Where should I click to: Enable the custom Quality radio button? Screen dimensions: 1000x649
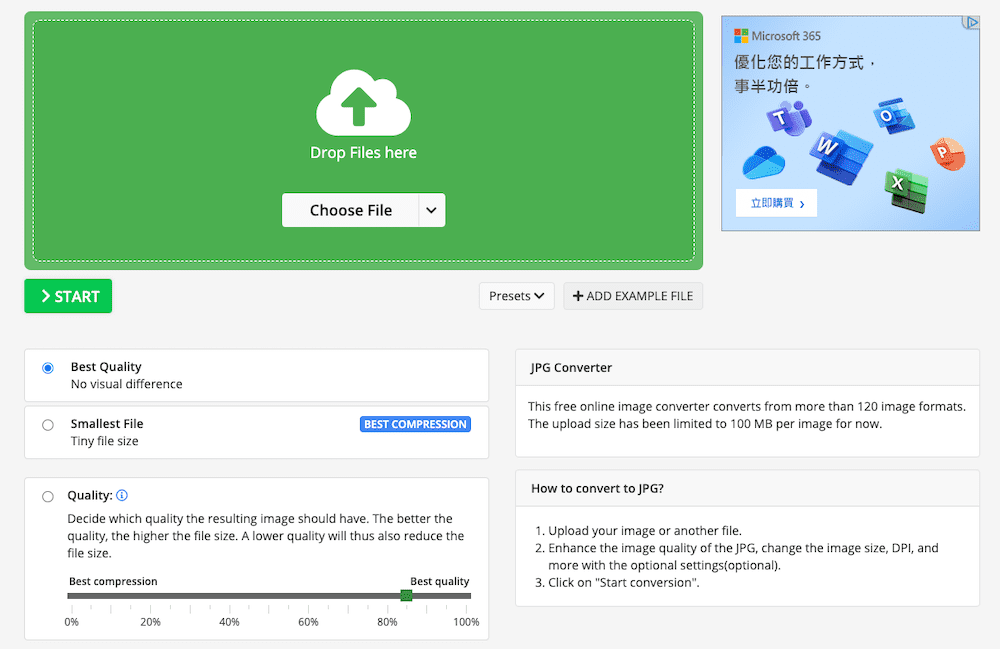click(x=48, y=496)
